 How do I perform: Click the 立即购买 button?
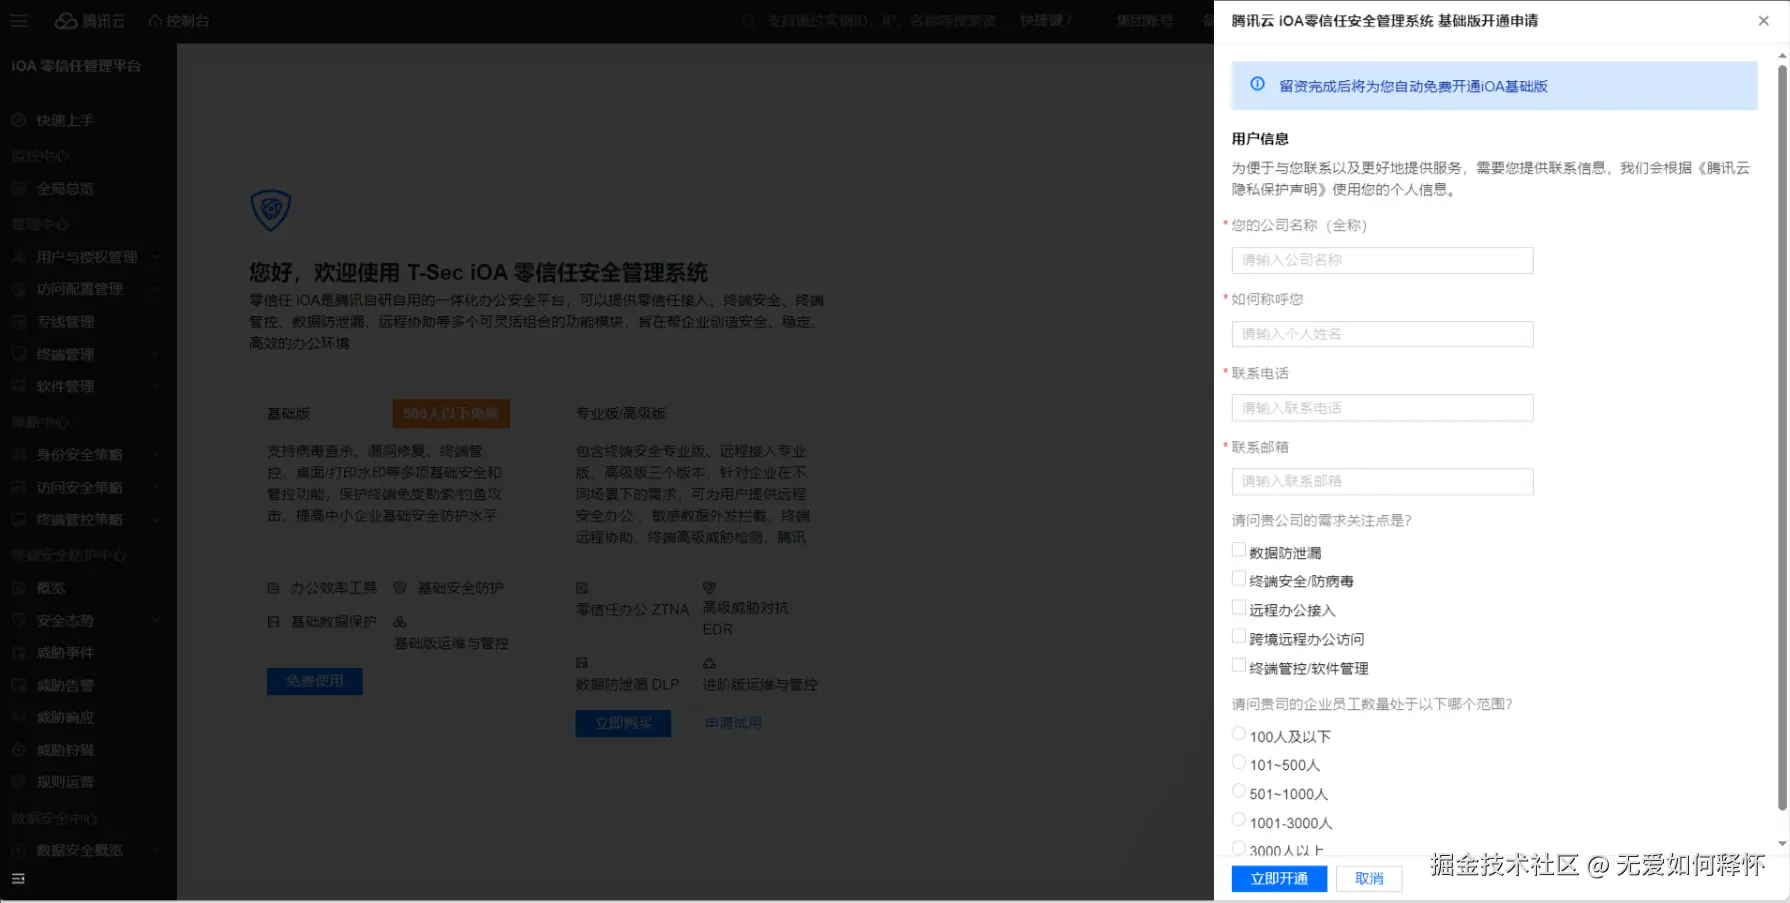pyautogui.click(x=623, y=723)
